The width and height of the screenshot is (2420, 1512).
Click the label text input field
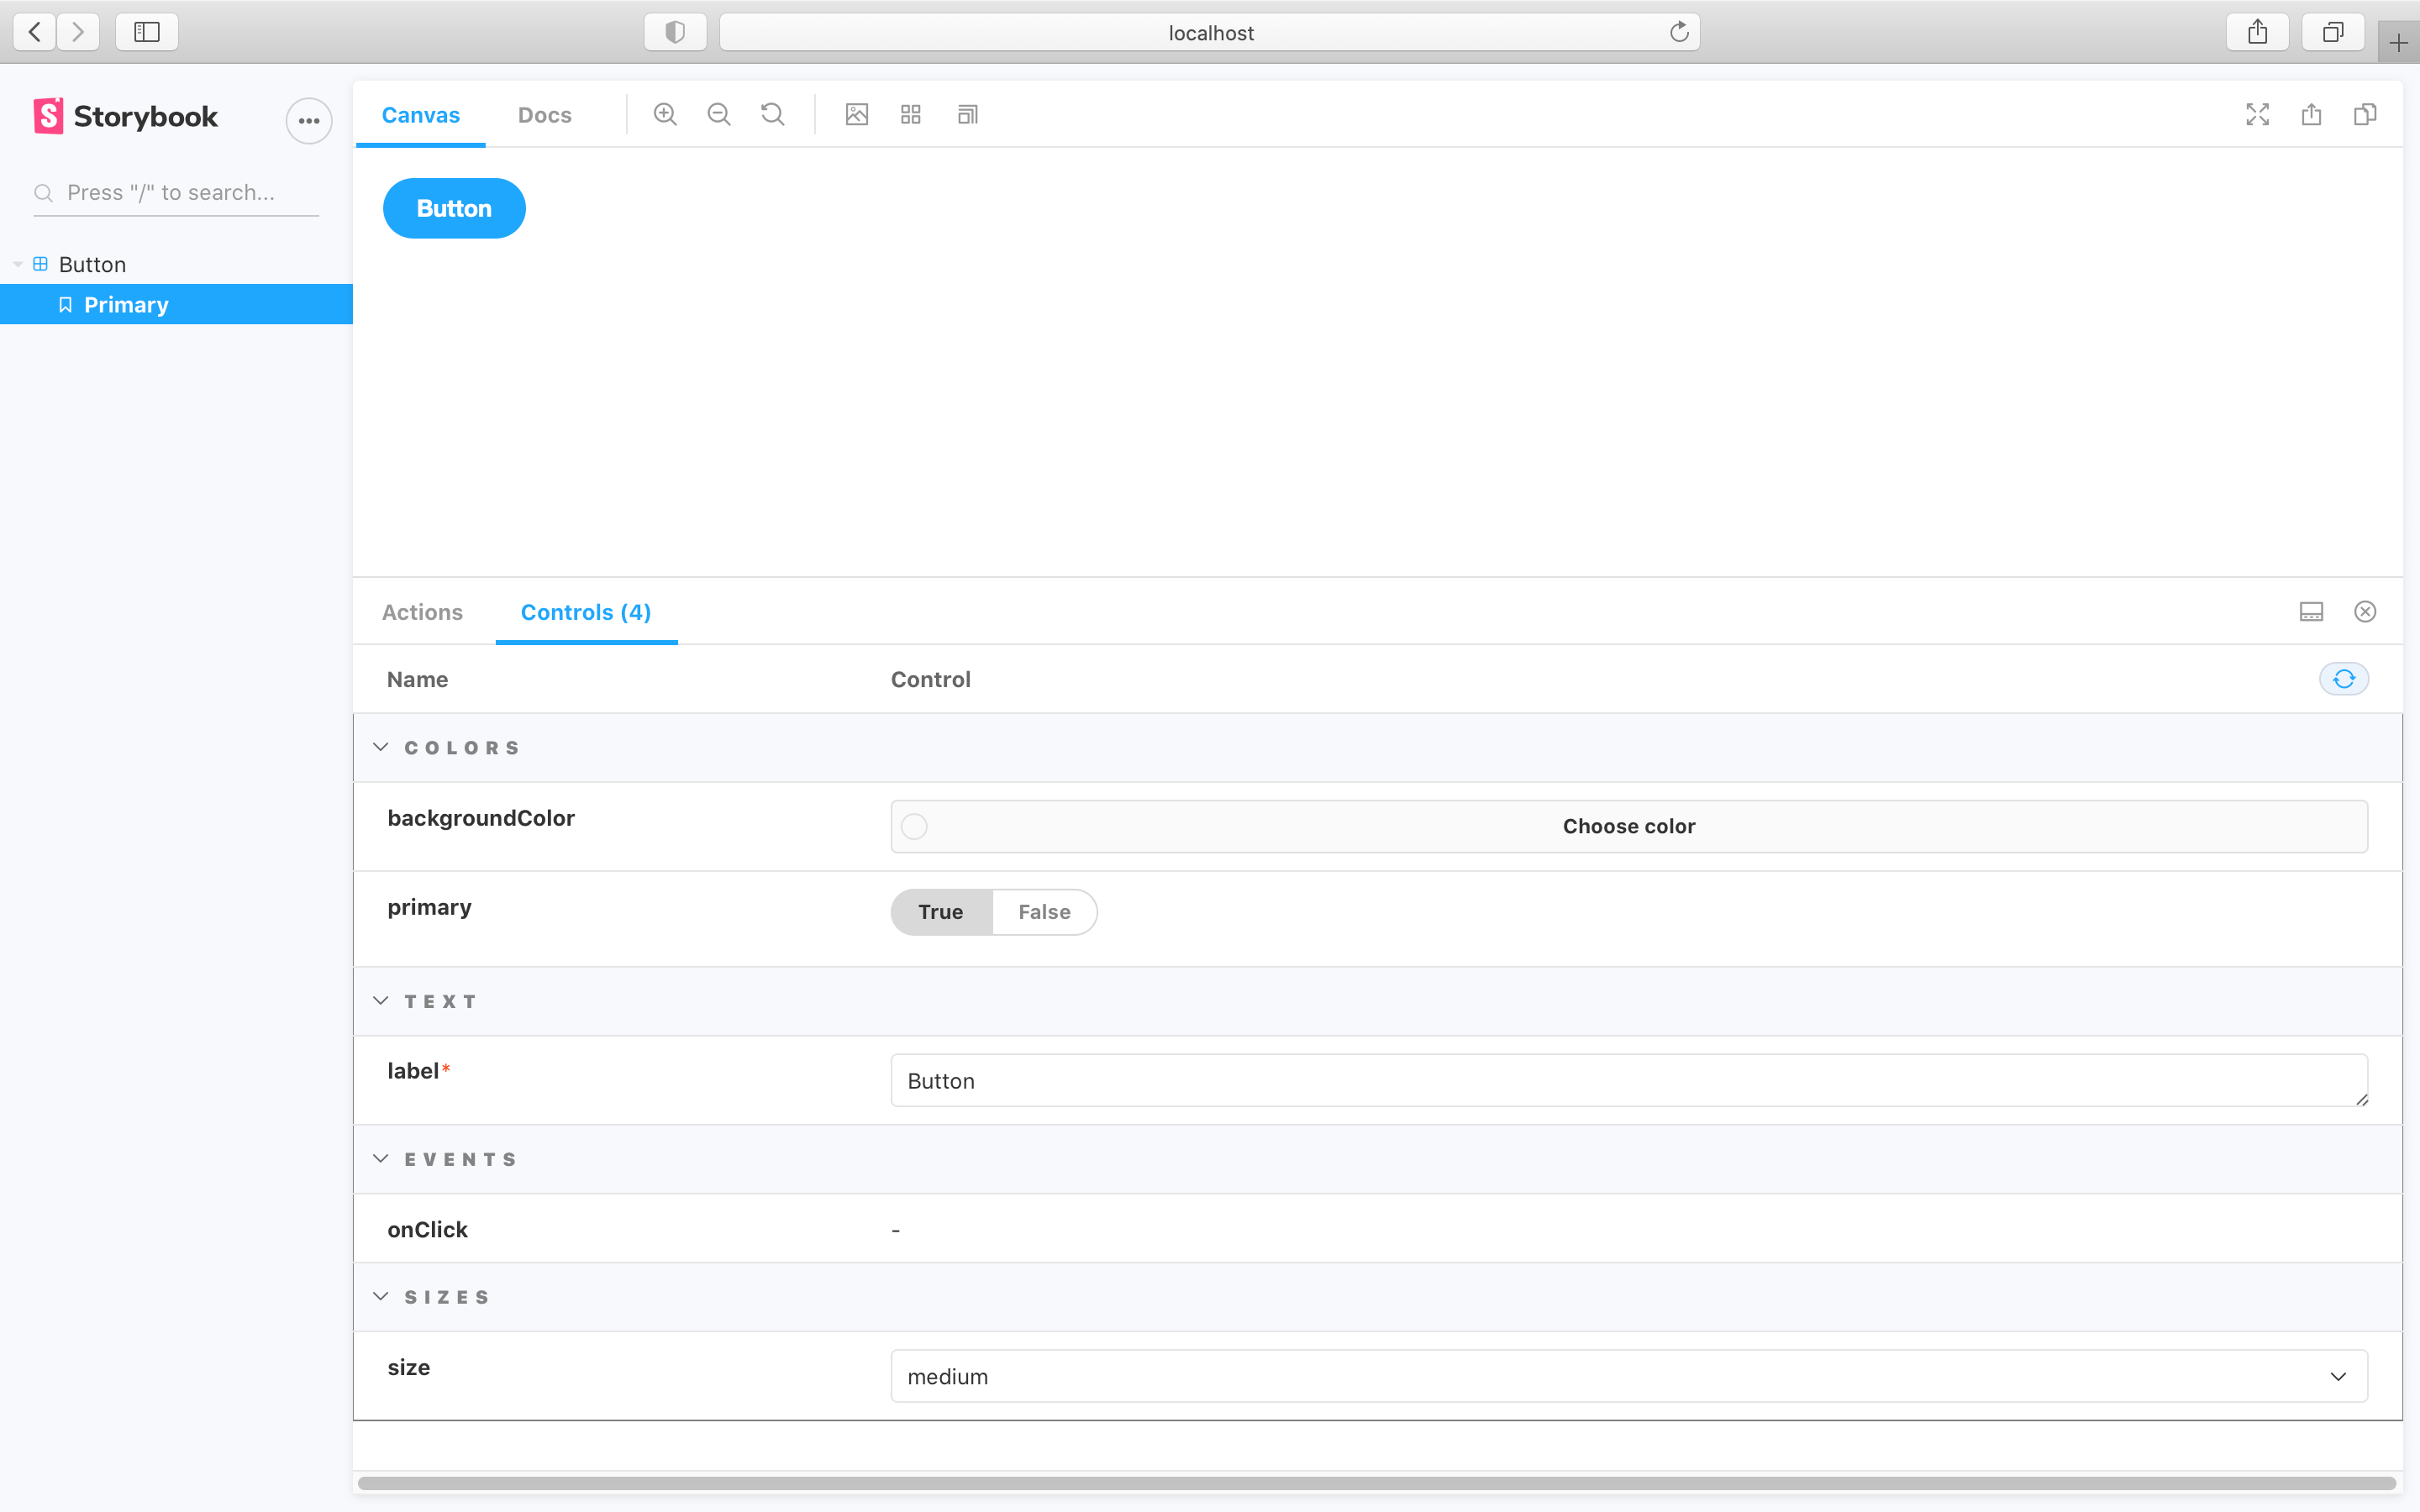coord(1629,1080)
